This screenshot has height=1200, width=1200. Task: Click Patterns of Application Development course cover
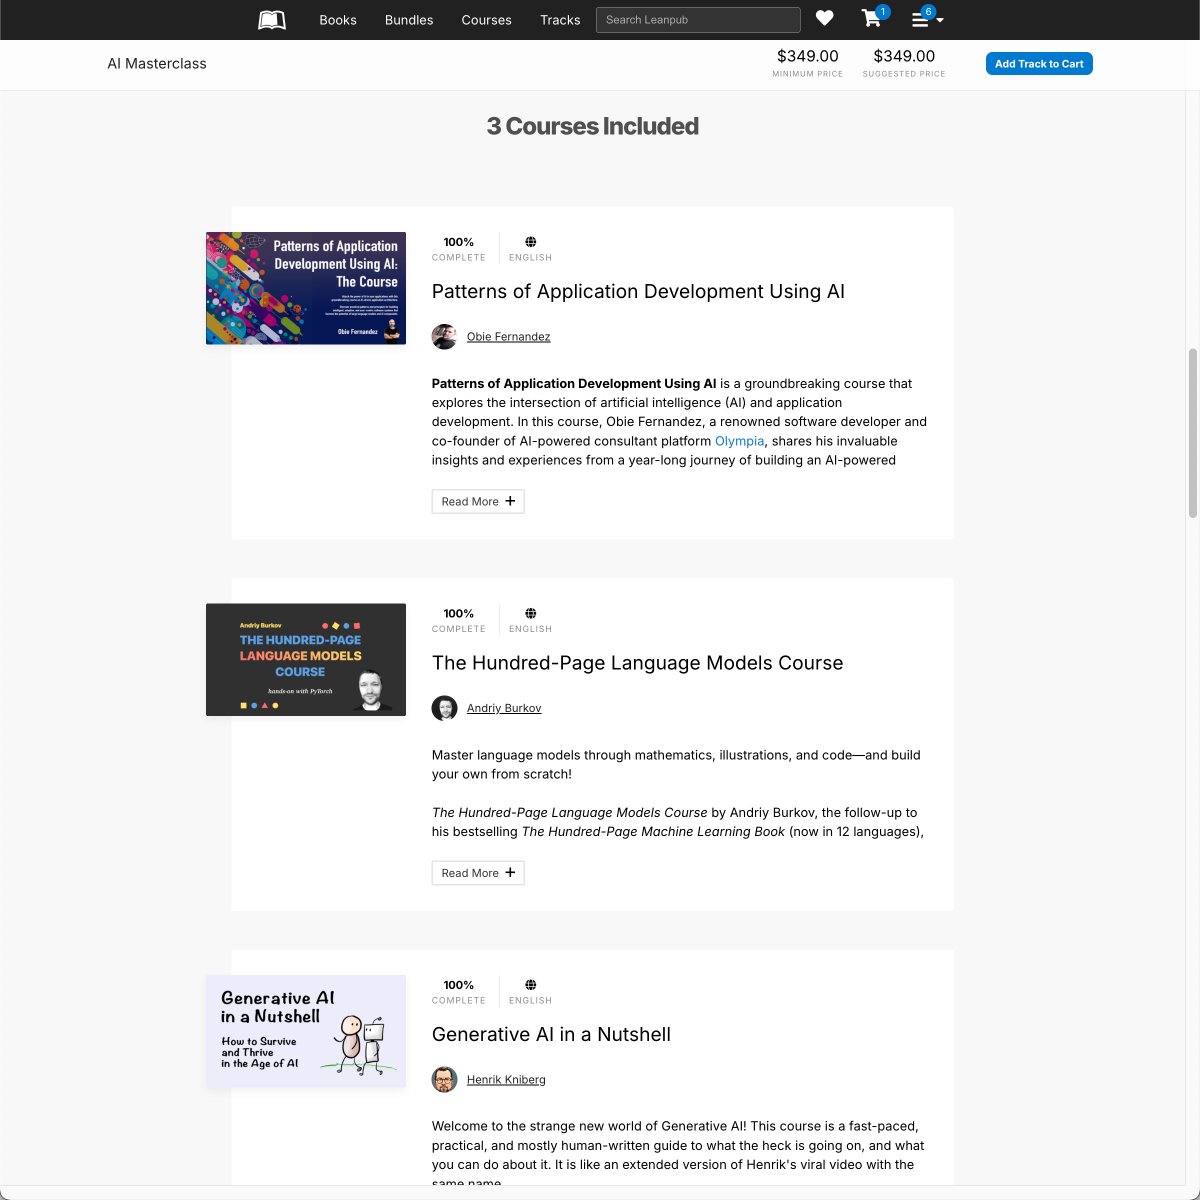point(306,288)
